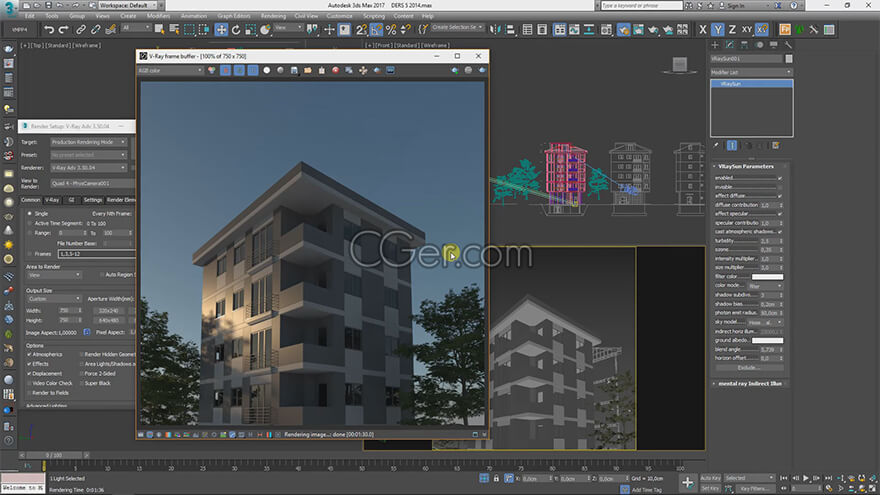Screen dimensions: 880x495
Task: Constrain to the Y axis
Action: coord(717,29)
